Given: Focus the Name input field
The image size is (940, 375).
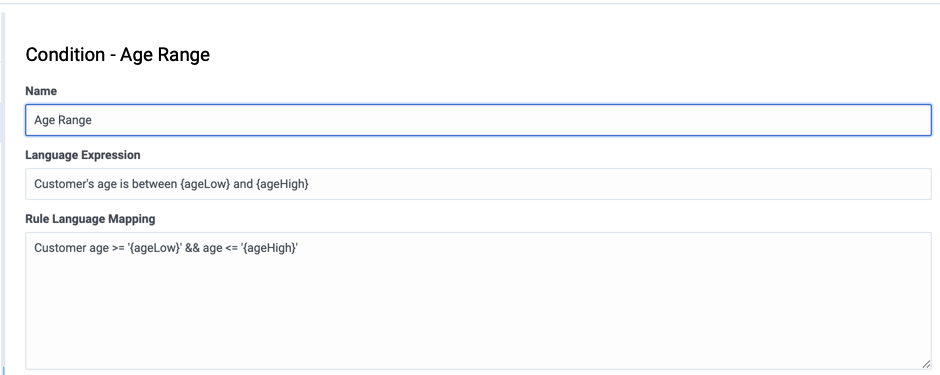Looking at the screenshot, I should point(478,120).
